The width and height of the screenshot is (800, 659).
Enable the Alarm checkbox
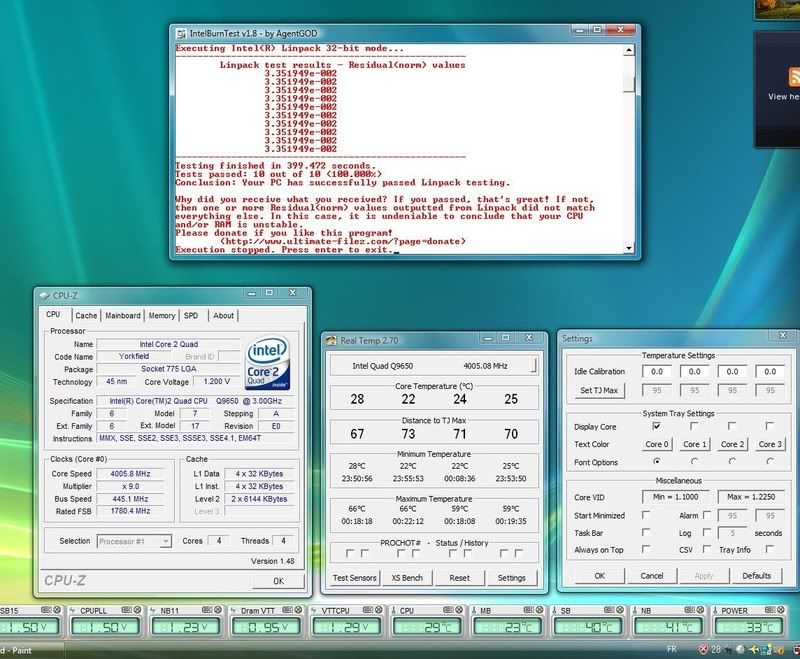click(707, 515)
